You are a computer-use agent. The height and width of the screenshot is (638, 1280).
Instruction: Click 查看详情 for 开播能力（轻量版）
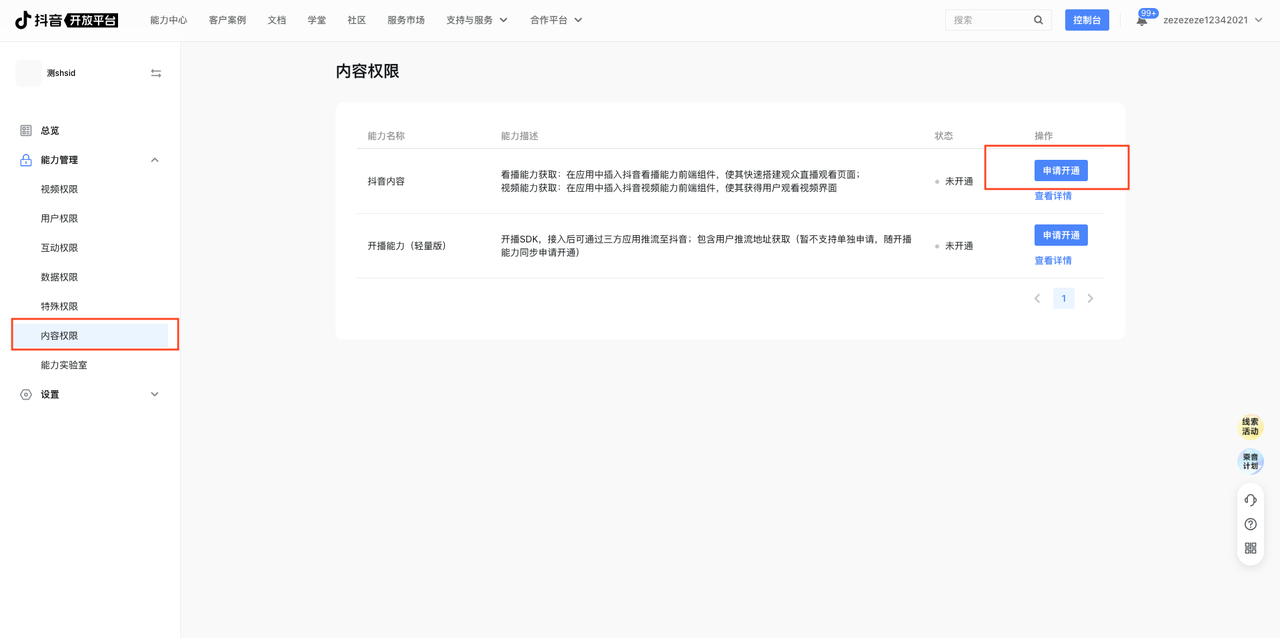[1053, 260]
